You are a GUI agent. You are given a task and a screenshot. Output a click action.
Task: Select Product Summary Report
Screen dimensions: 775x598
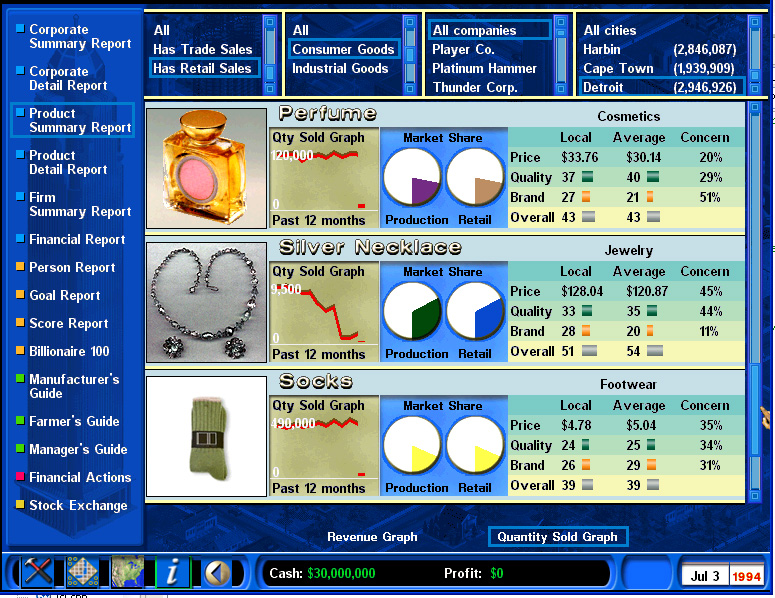point(73,120)
